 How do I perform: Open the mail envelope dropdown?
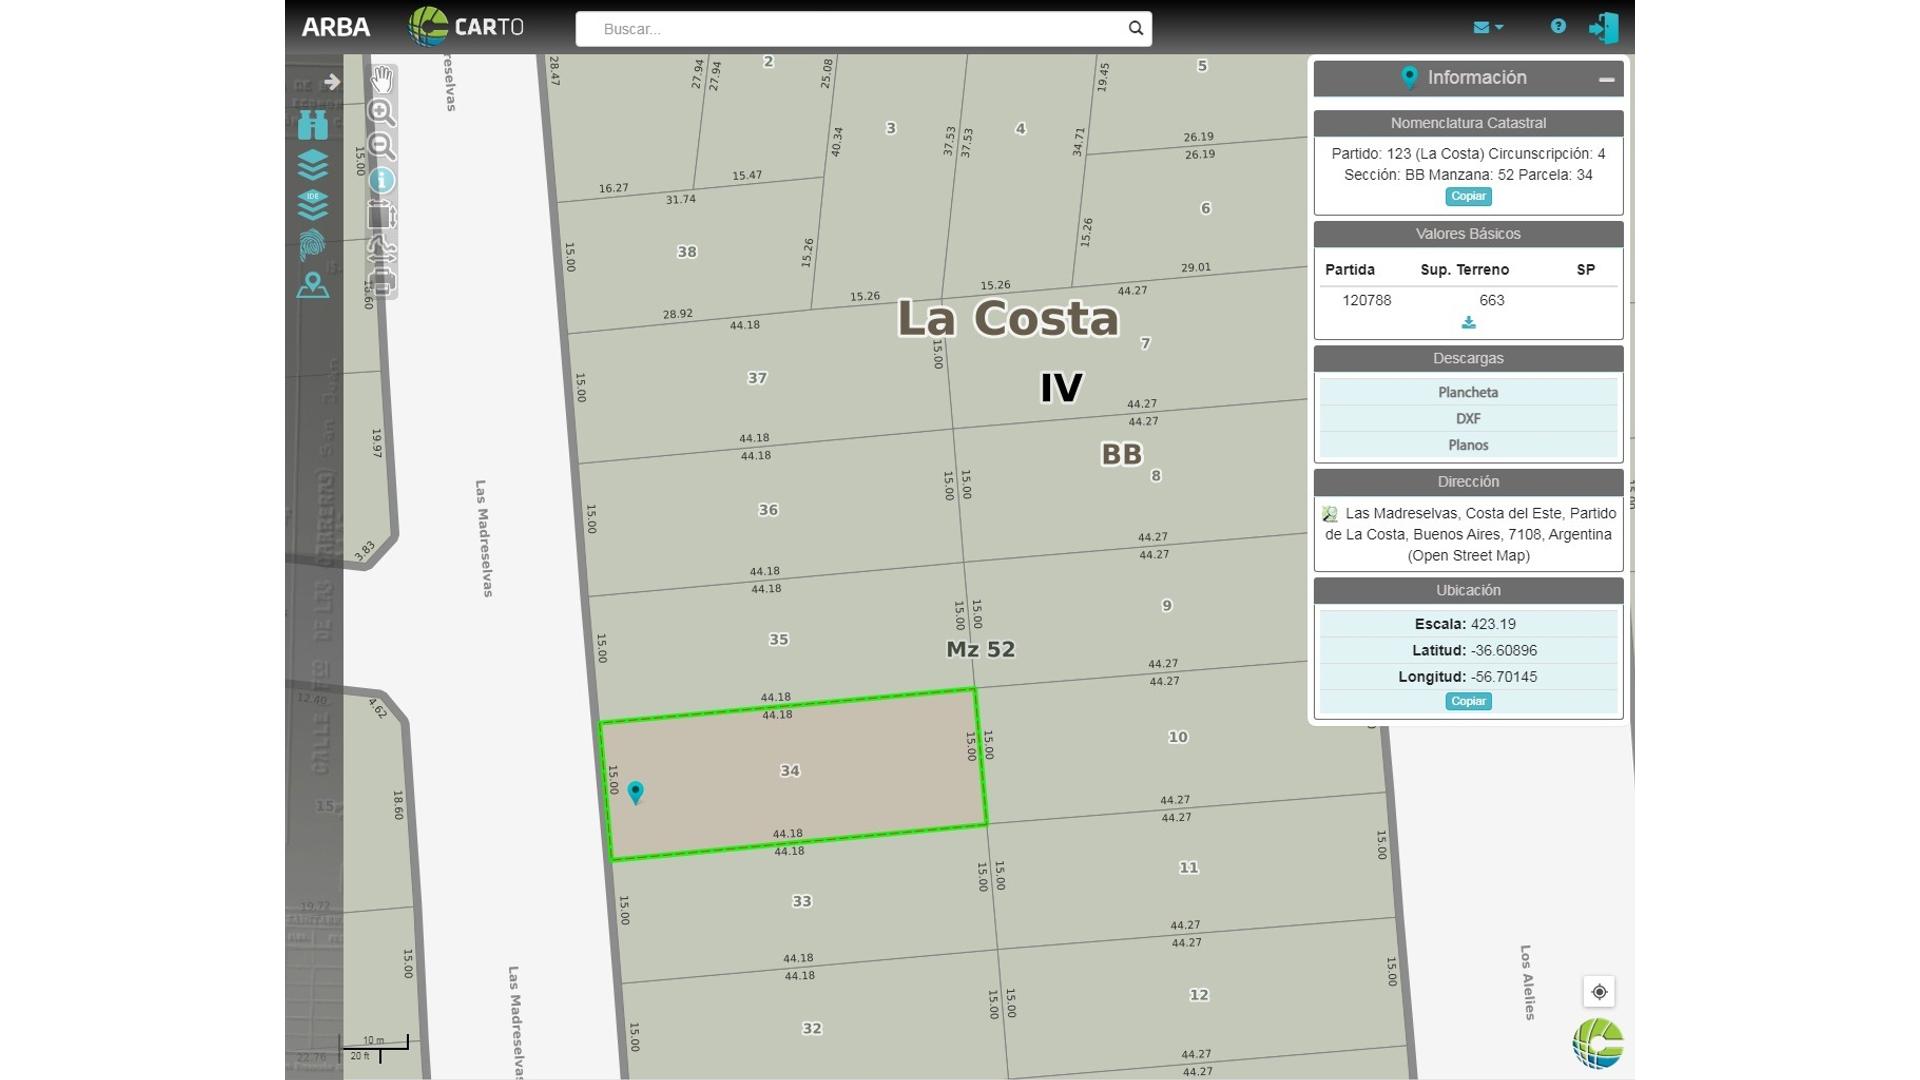click(x=1488, y=28)
